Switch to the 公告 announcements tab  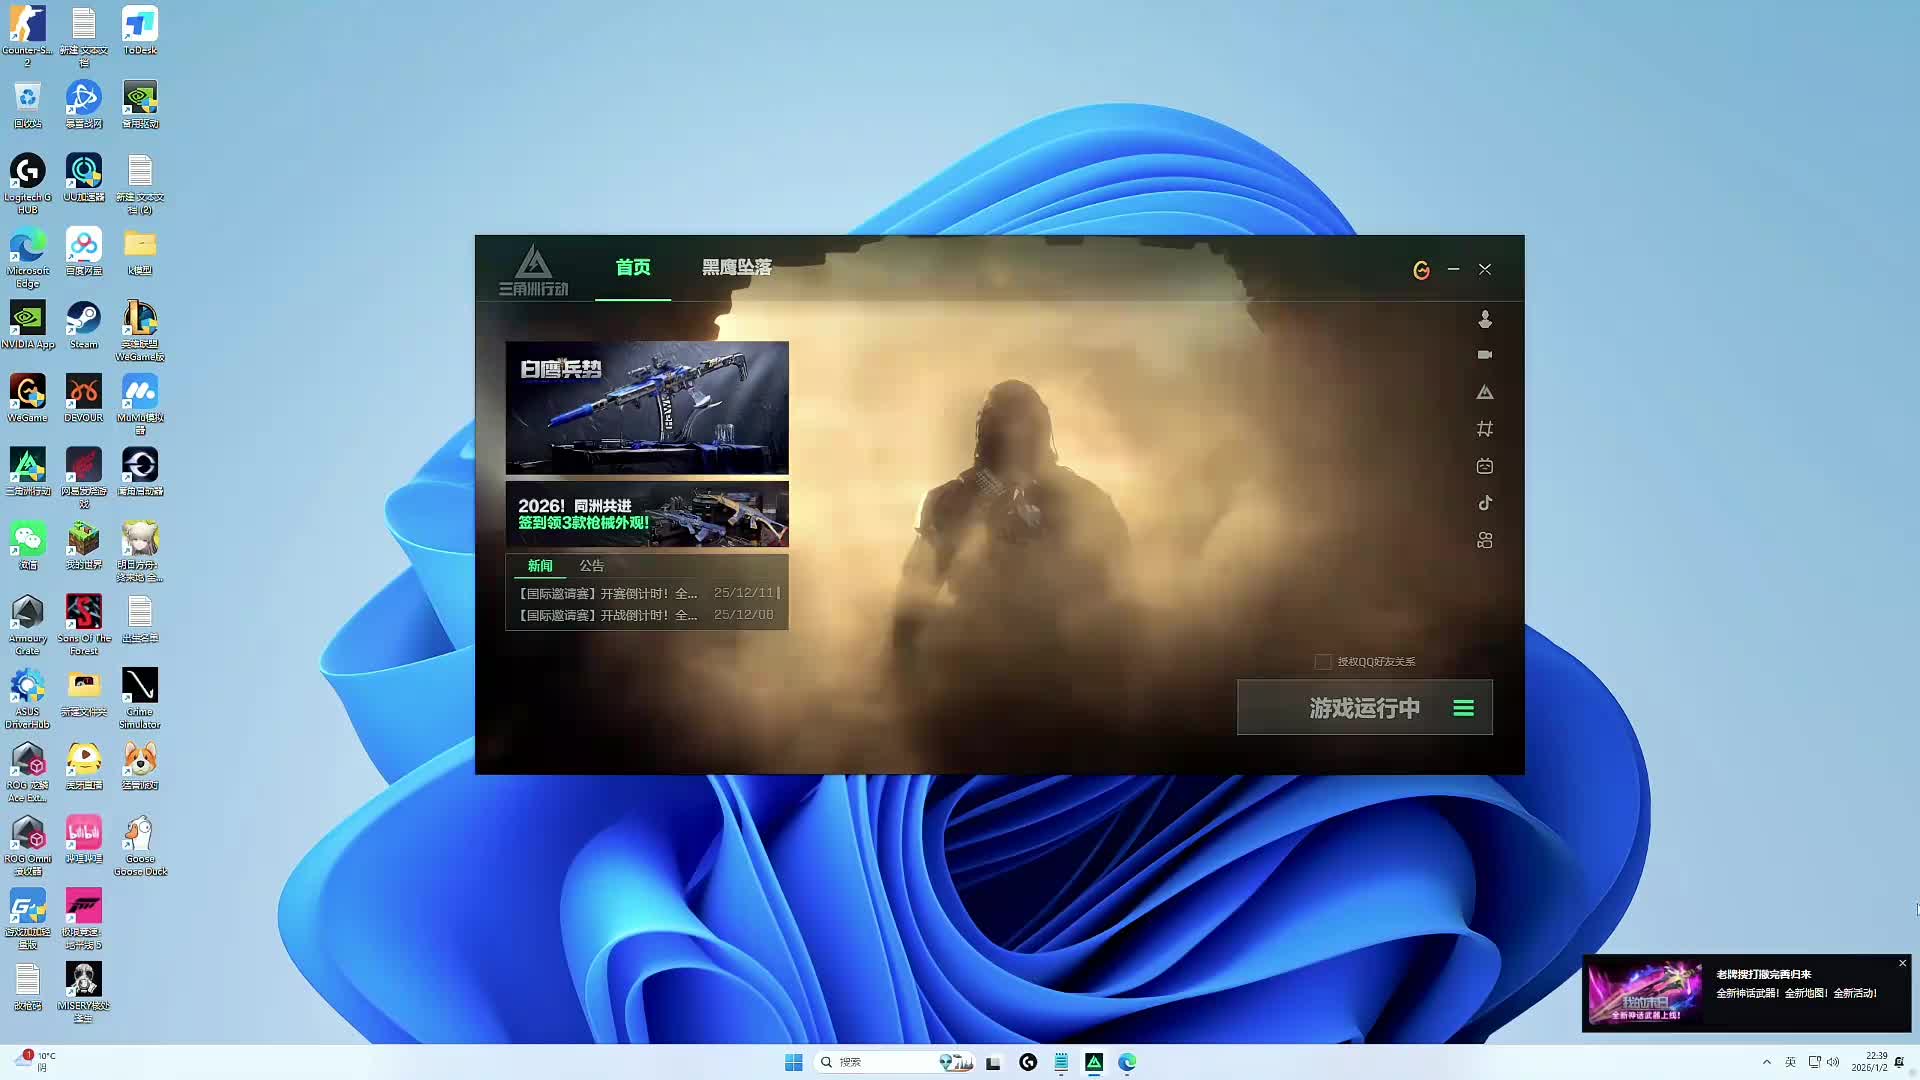click(591, 566)
